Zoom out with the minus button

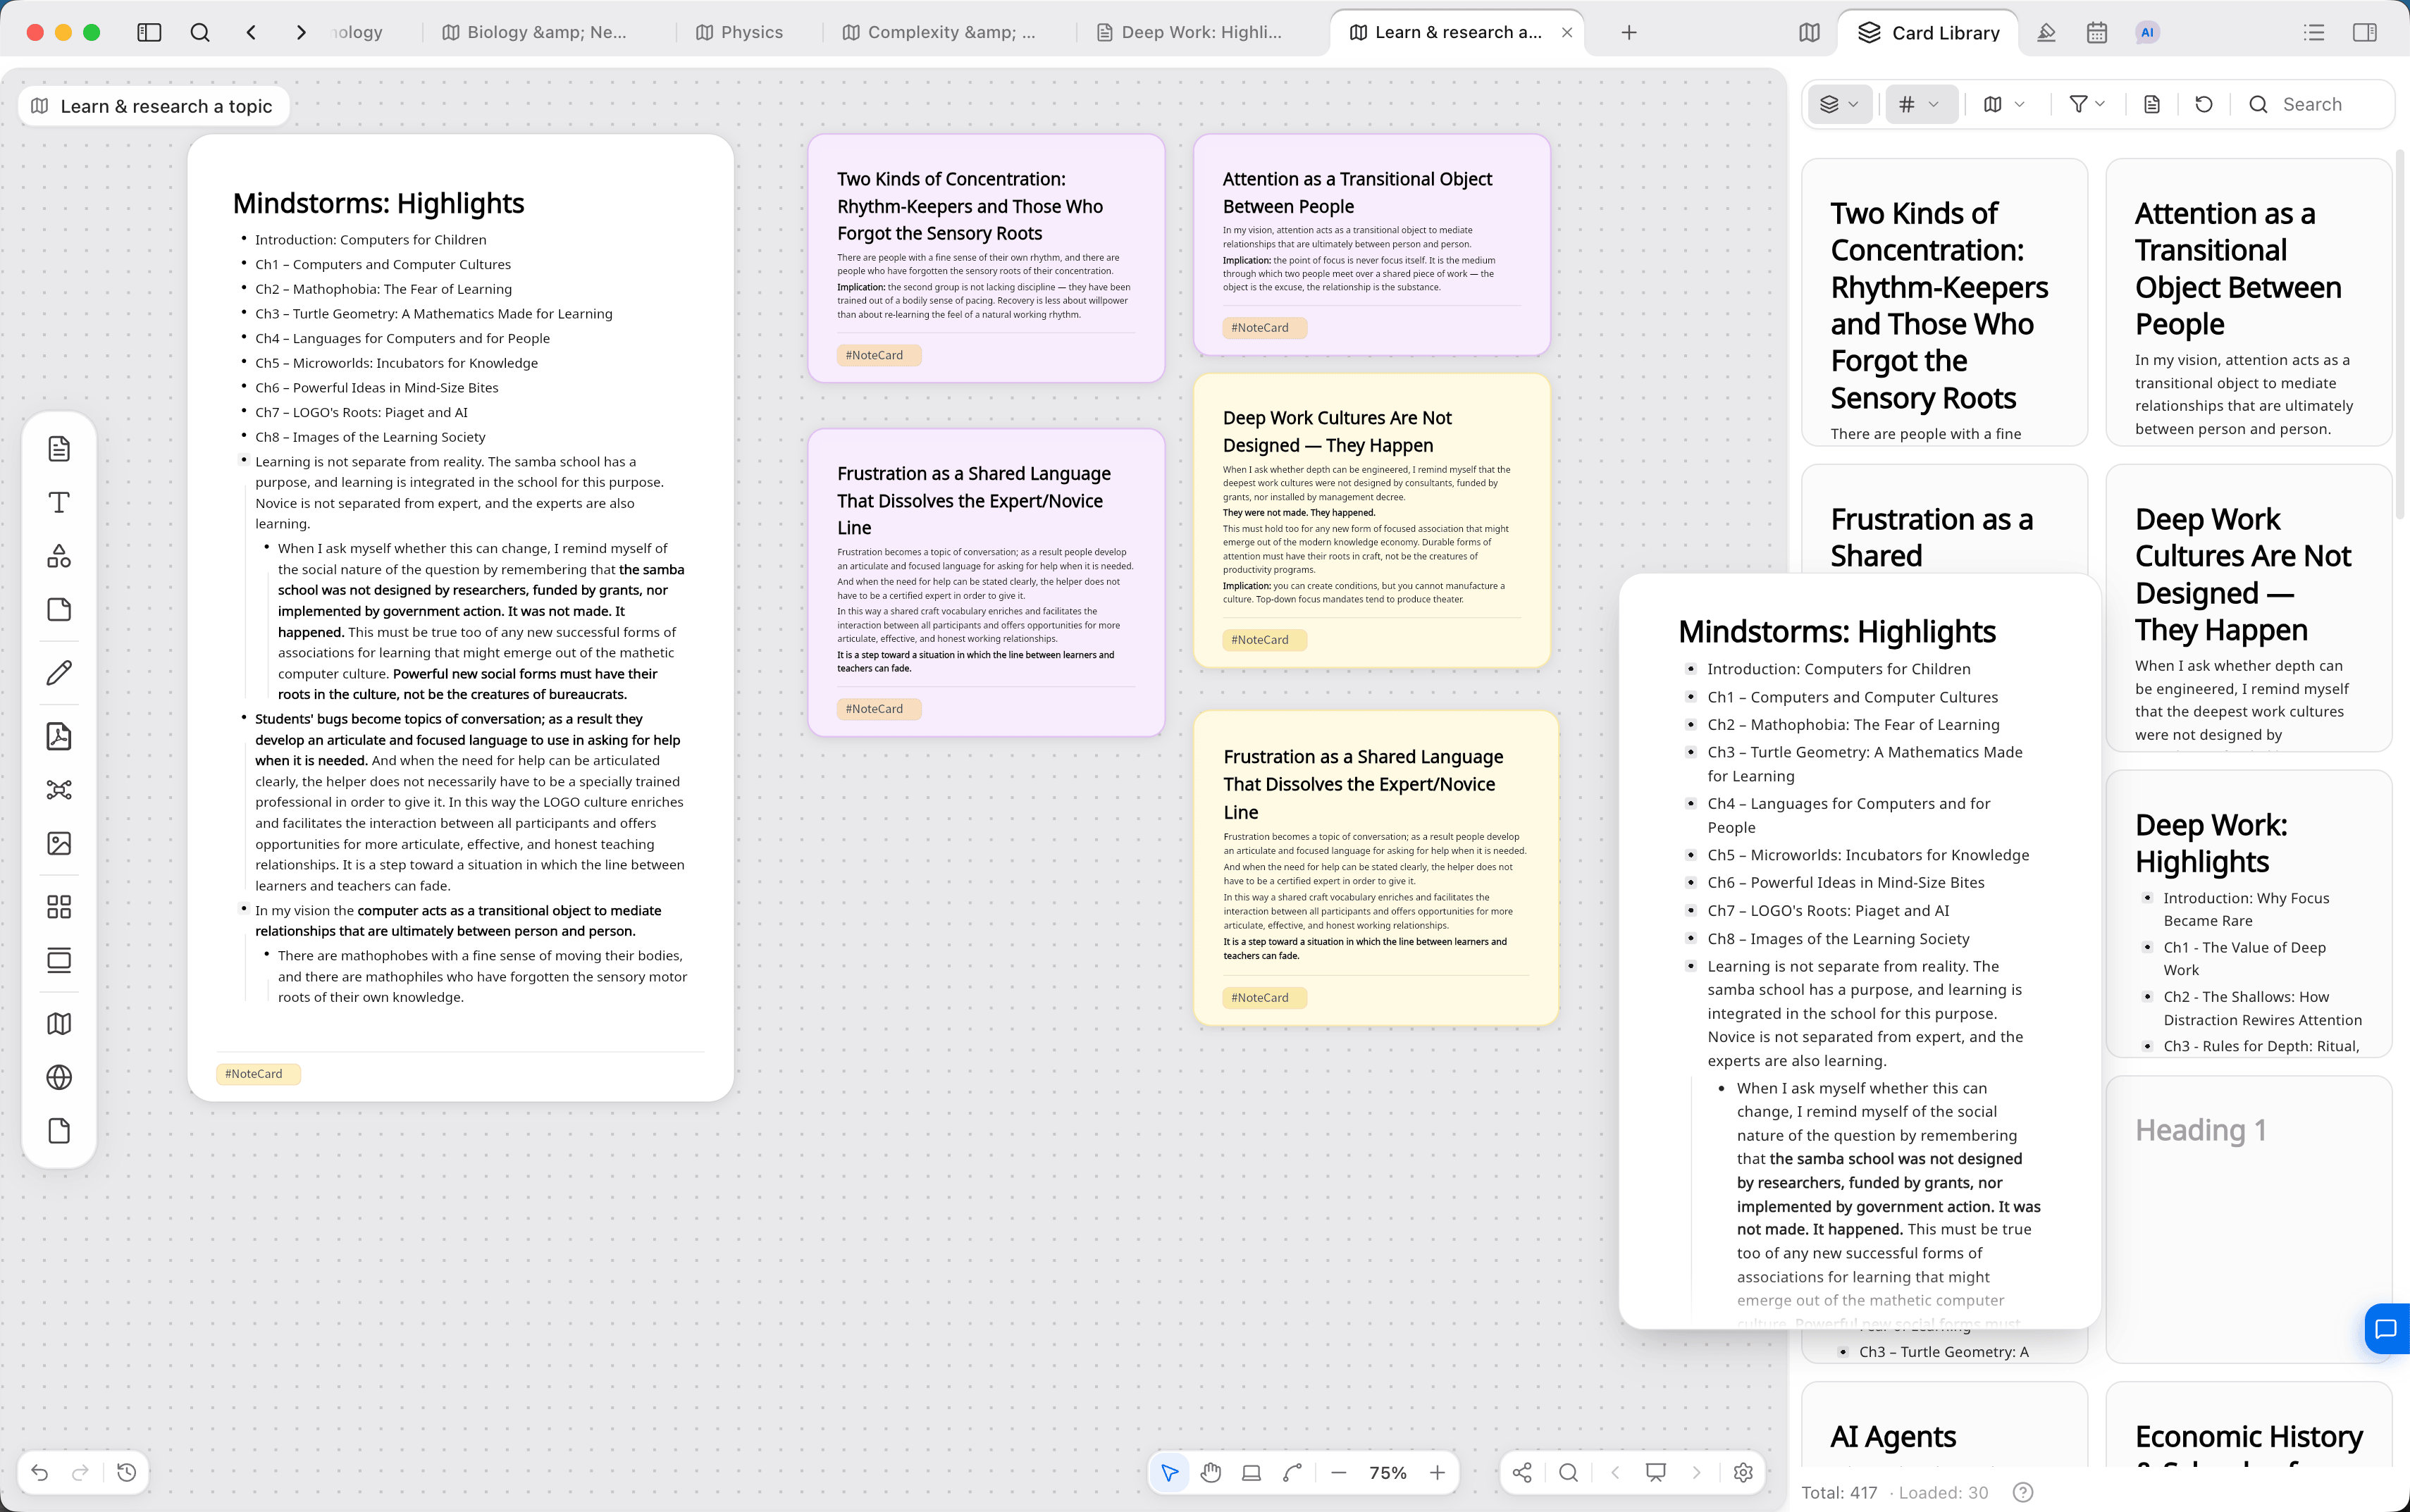coord(1339,1472)
